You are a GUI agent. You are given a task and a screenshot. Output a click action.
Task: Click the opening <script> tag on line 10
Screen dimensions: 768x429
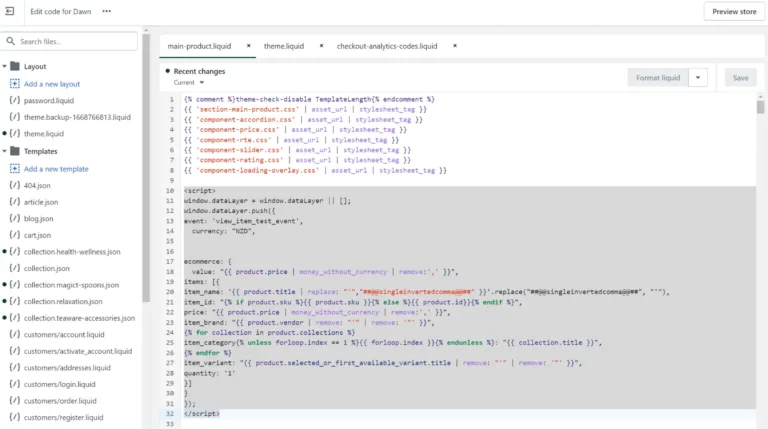(200, 191)
